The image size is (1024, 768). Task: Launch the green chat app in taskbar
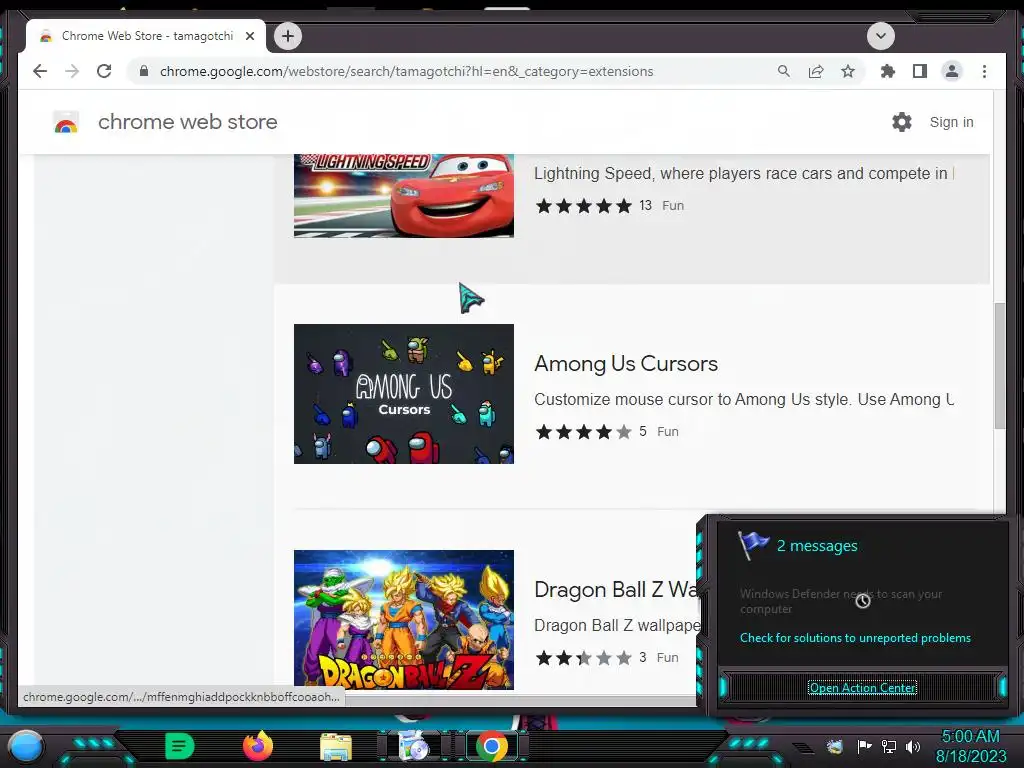pos(179,746)
